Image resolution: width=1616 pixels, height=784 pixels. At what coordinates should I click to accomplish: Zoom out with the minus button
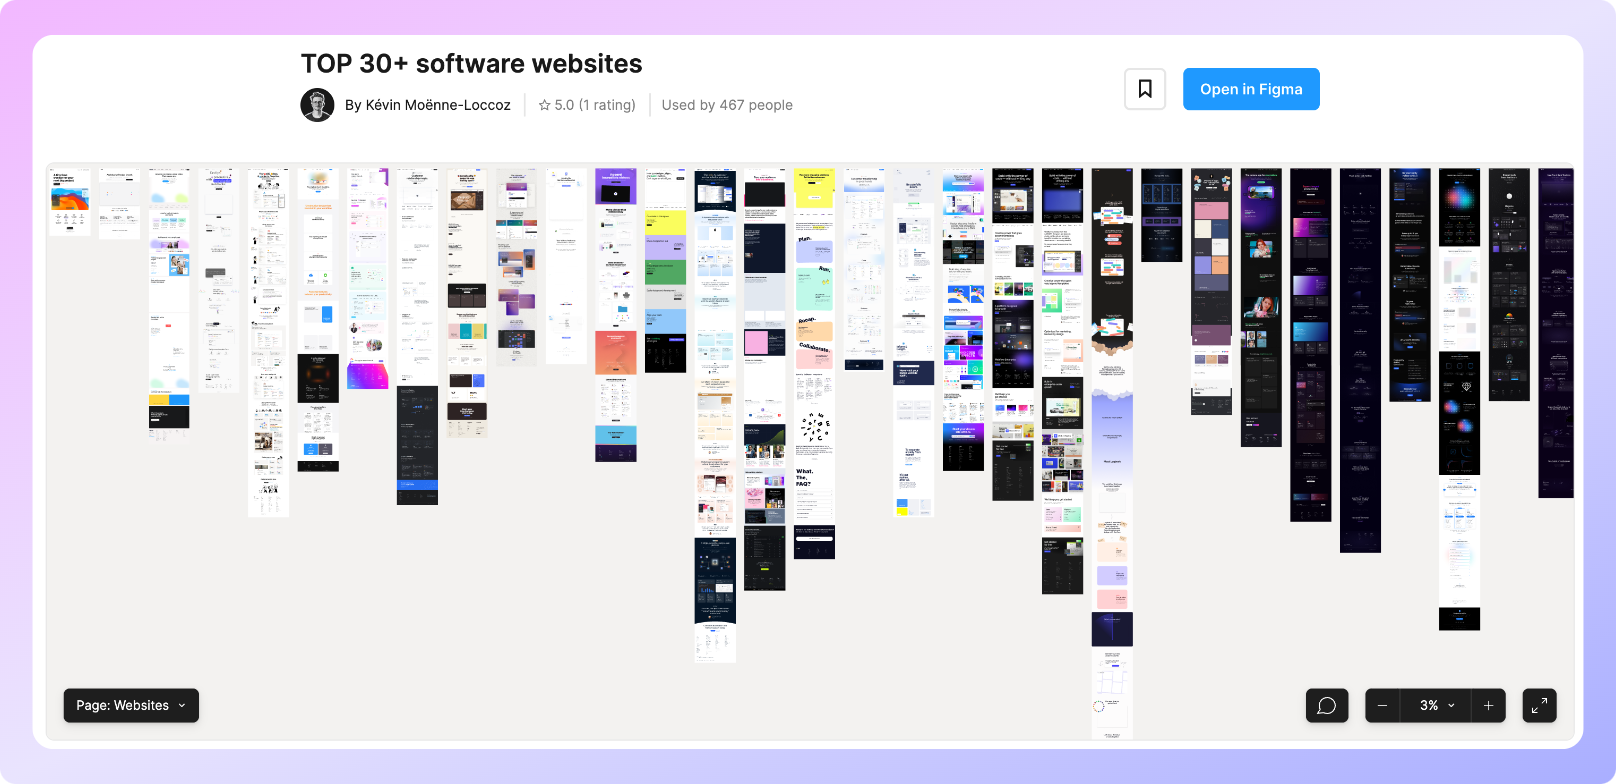coord(1382,705)
